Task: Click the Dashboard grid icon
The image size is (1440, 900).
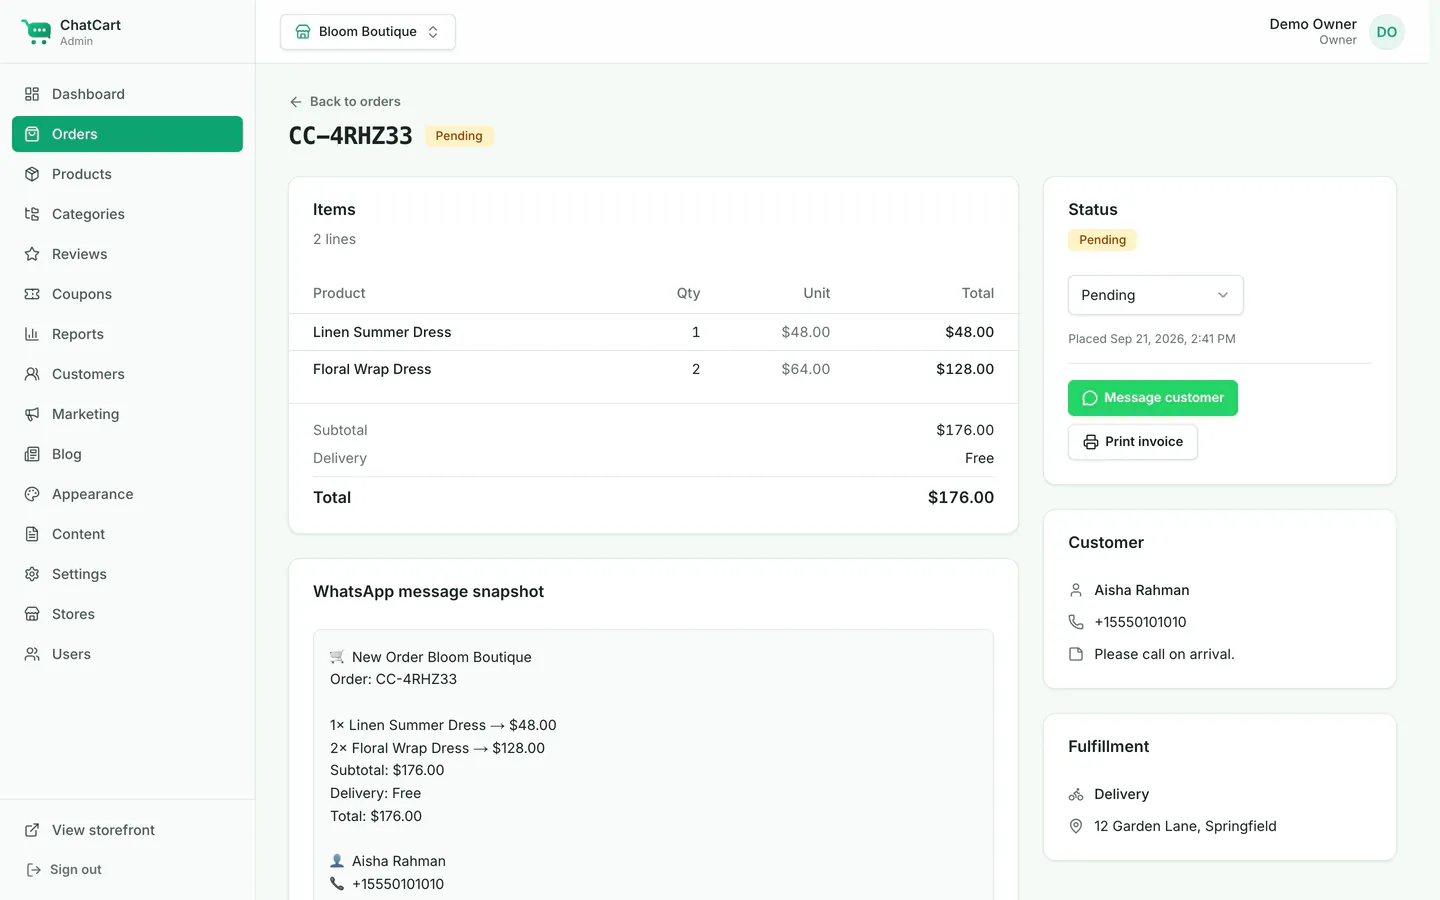Action: [32, 94]
